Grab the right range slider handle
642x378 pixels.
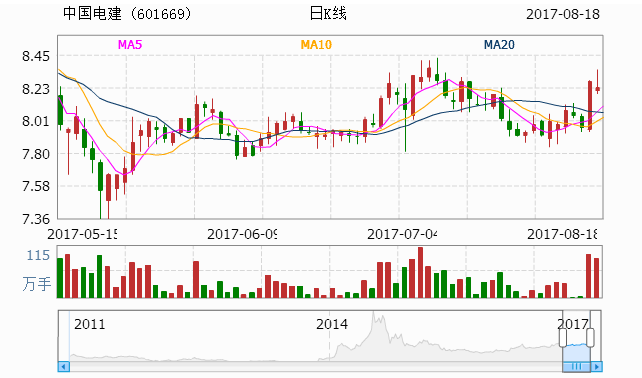coord(590,337)
